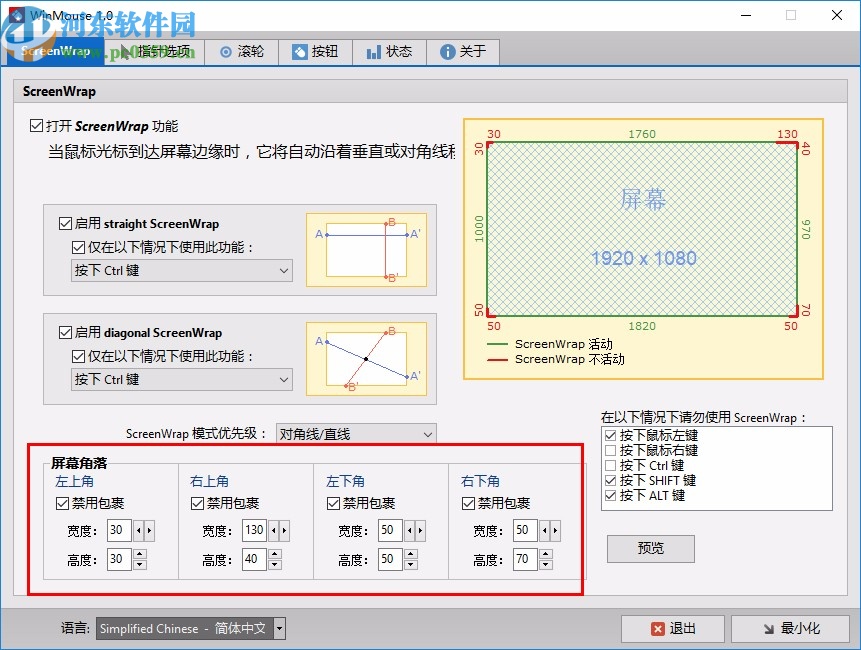Click the red X icon on 退出
861x650 pixels.
click(x=657, y=629)
